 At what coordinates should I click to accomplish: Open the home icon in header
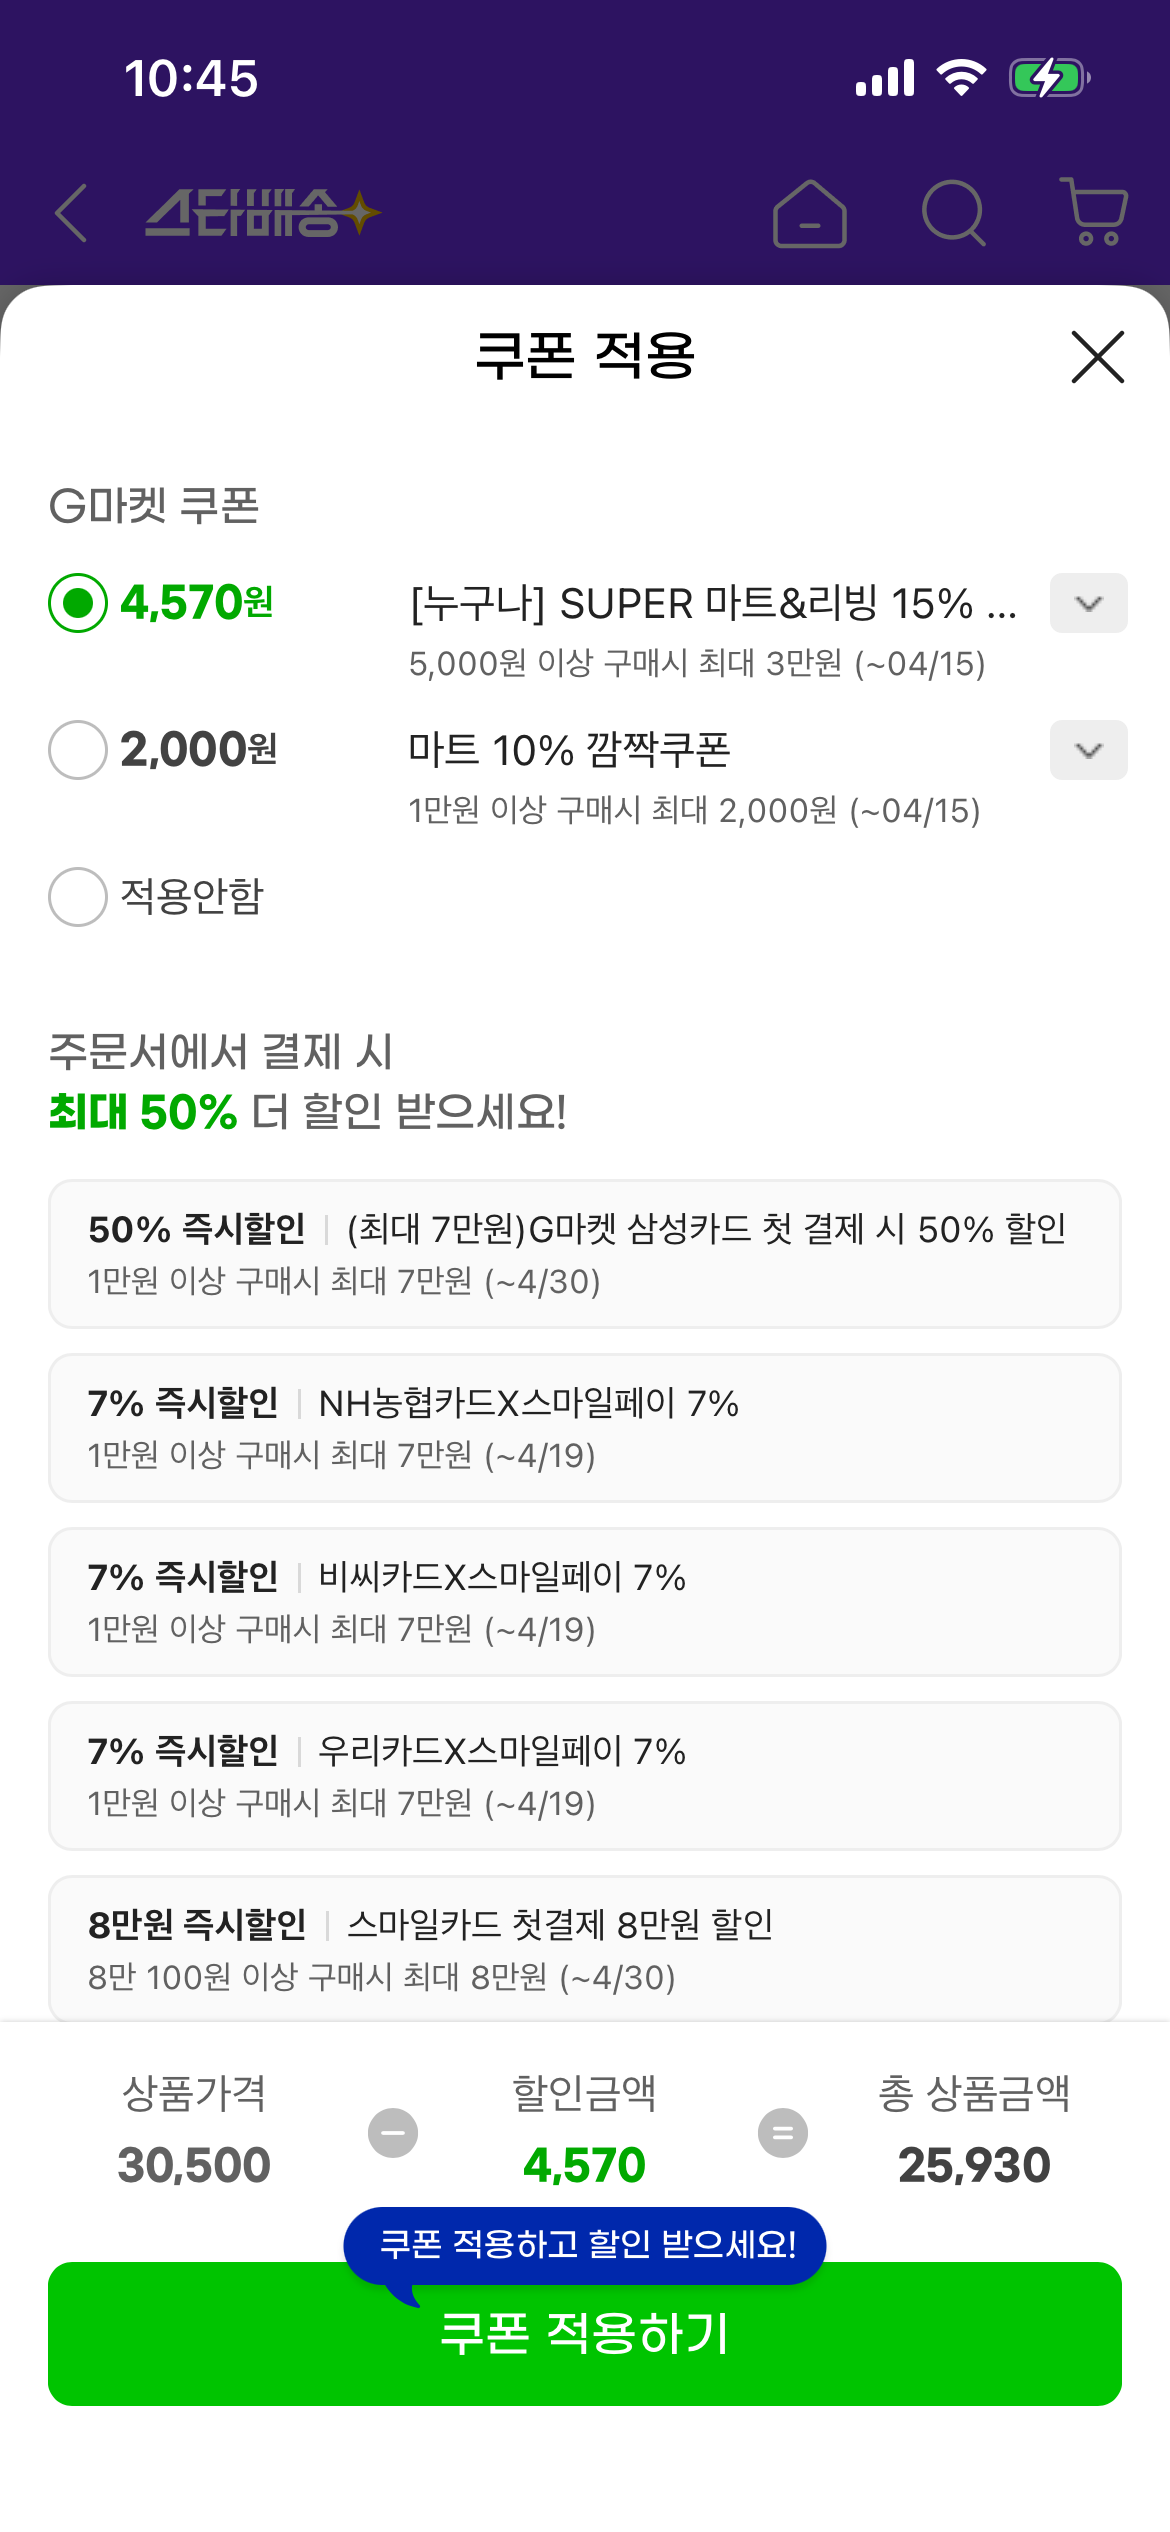tap(809, 213)
